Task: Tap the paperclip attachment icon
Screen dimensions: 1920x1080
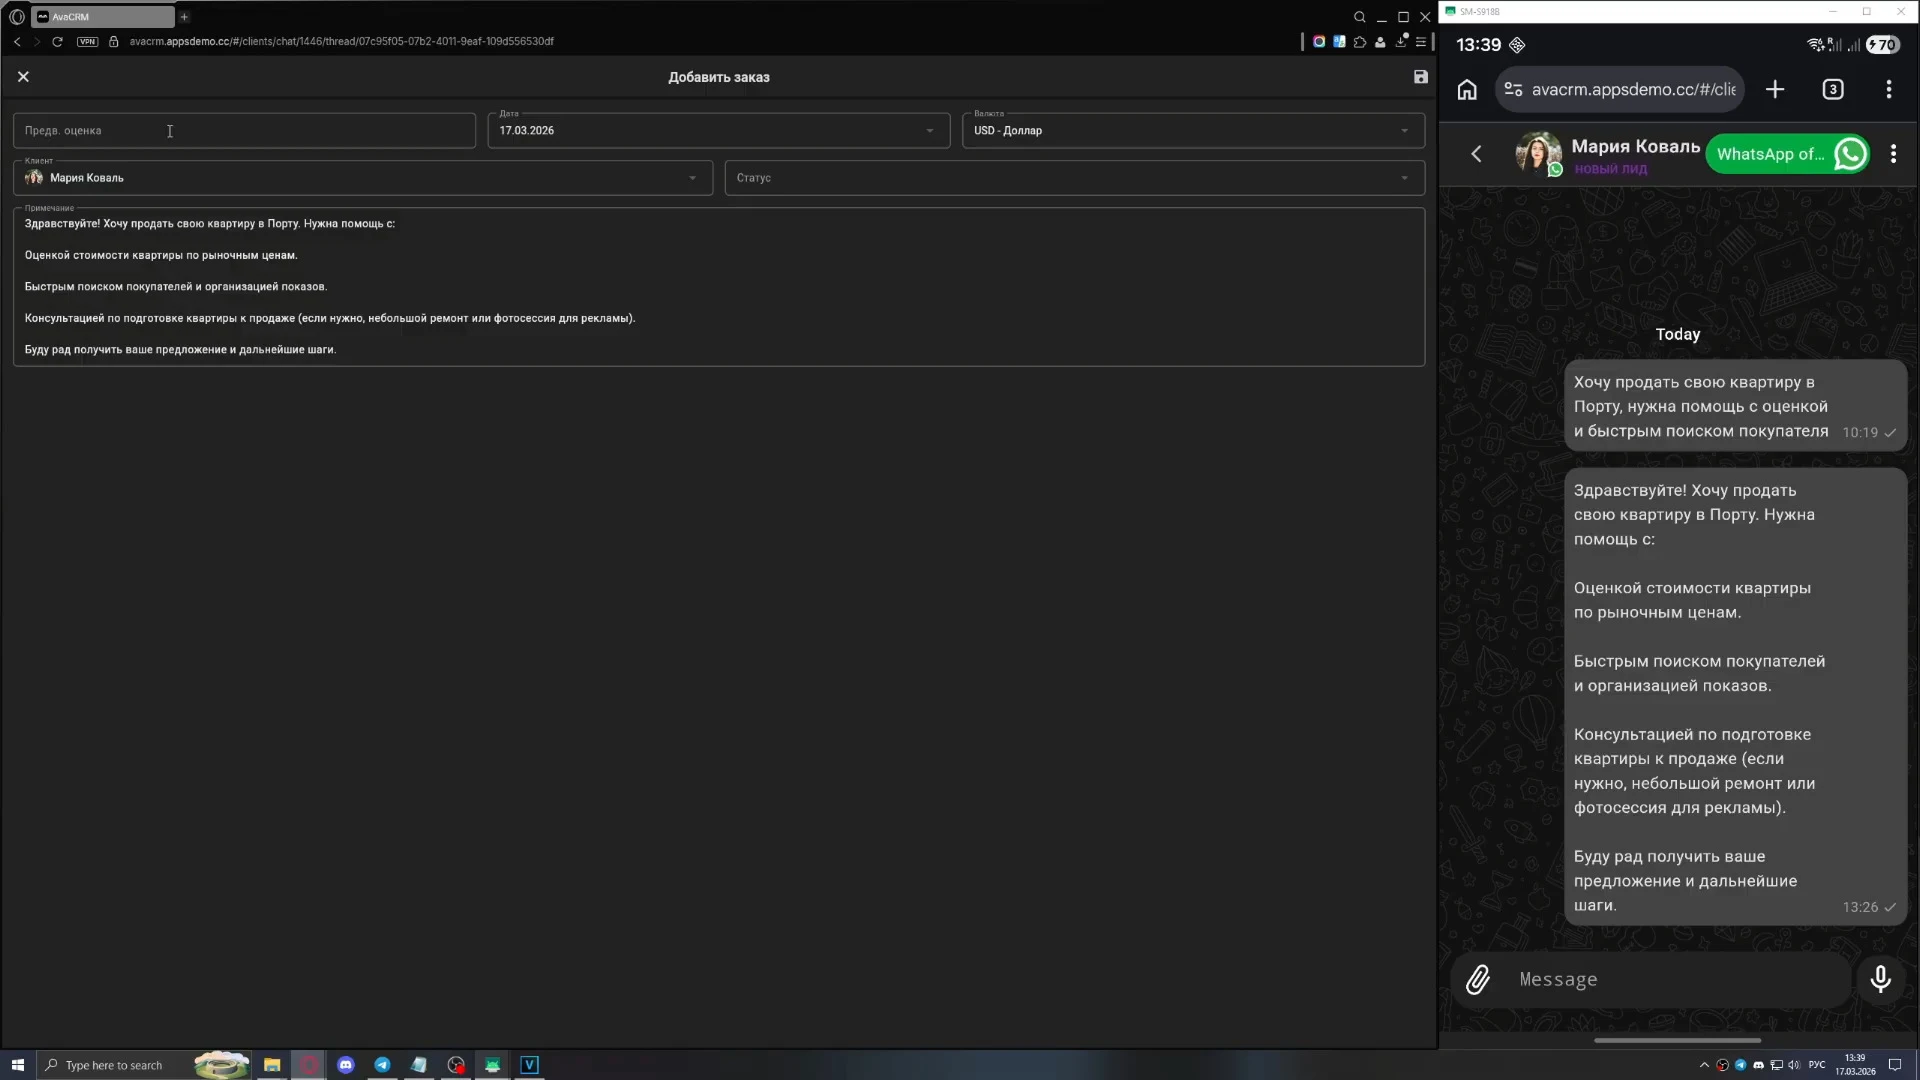Action: coord(1477,980)
